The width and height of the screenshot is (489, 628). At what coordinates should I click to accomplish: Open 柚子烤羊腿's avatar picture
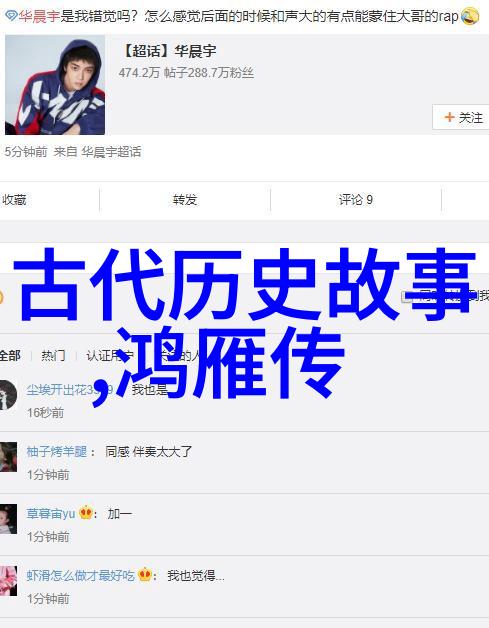(x=8, y=457)
